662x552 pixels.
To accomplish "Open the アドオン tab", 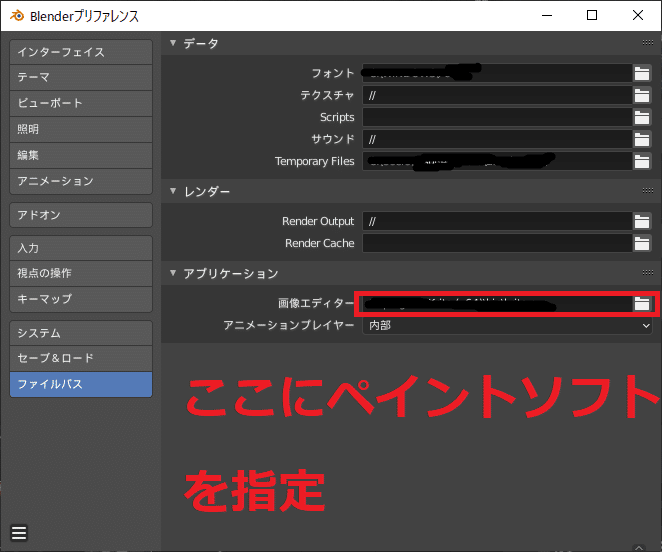I will coord(81,215).
